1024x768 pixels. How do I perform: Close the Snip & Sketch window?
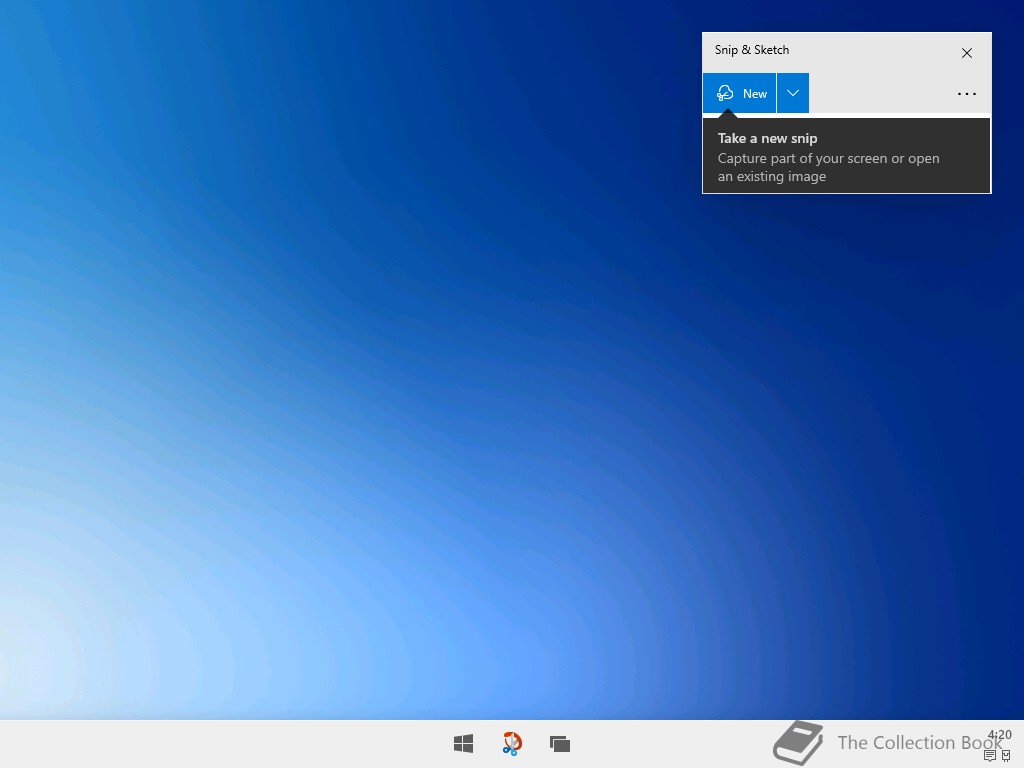point(967,53)
